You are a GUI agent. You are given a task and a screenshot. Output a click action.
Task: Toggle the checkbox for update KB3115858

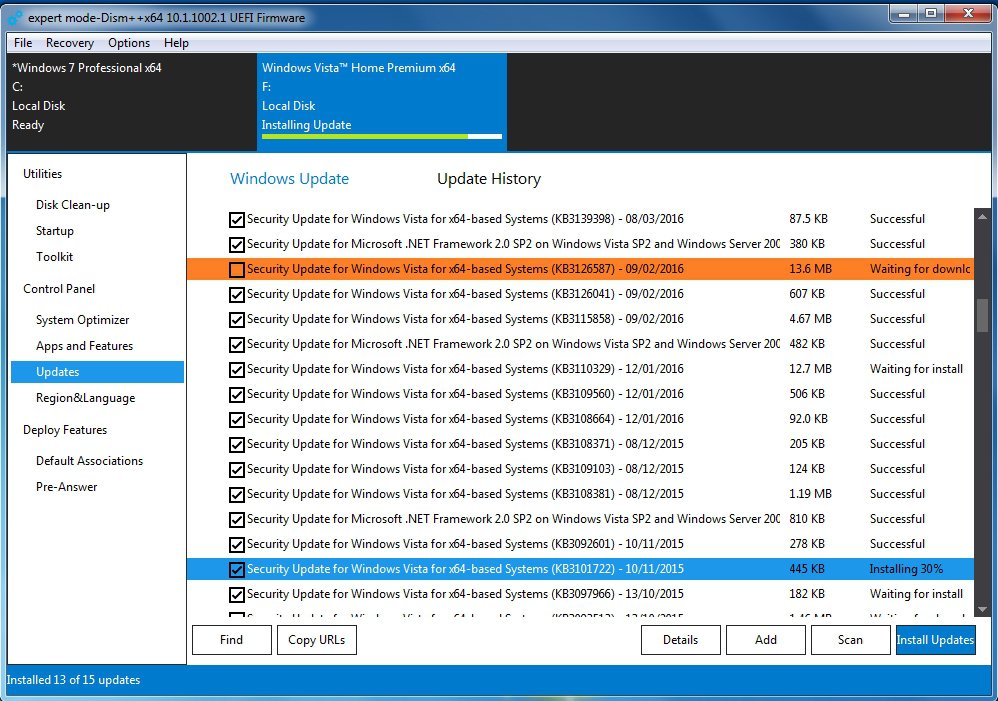[x=237, y=320]
